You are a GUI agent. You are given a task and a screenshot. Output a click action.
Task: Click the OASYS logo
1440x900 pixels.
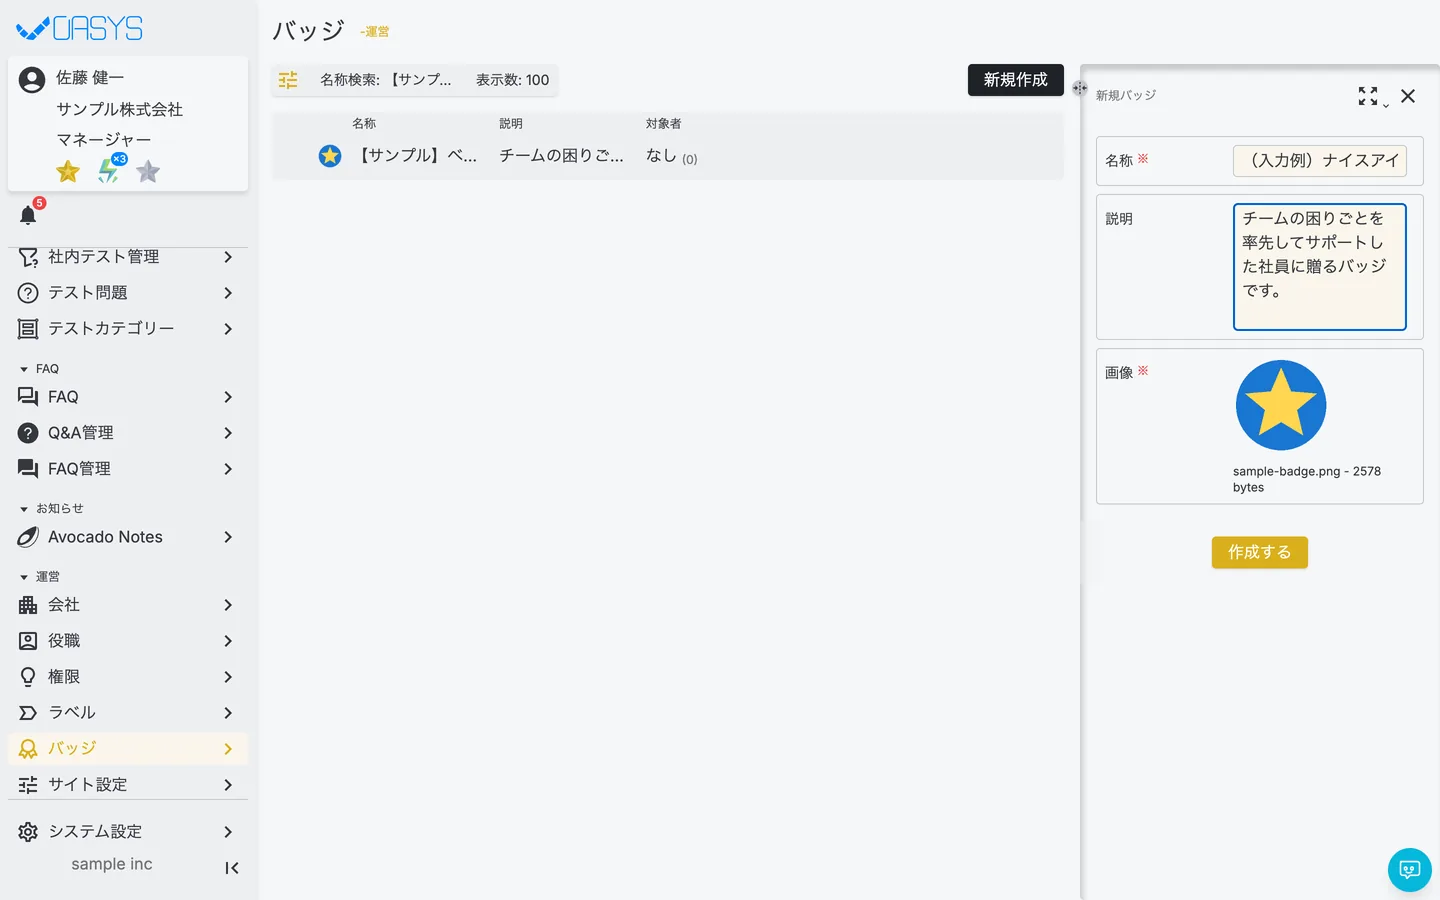(80, 28)
